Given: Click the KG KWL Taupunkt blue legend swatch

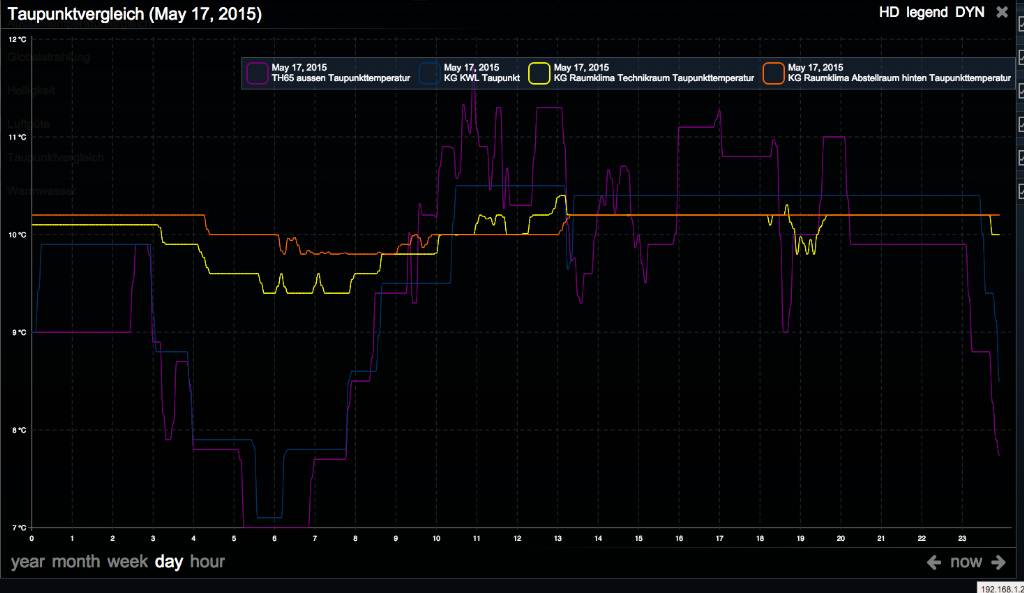Looking at the screenshot, I should pos(430,73).
